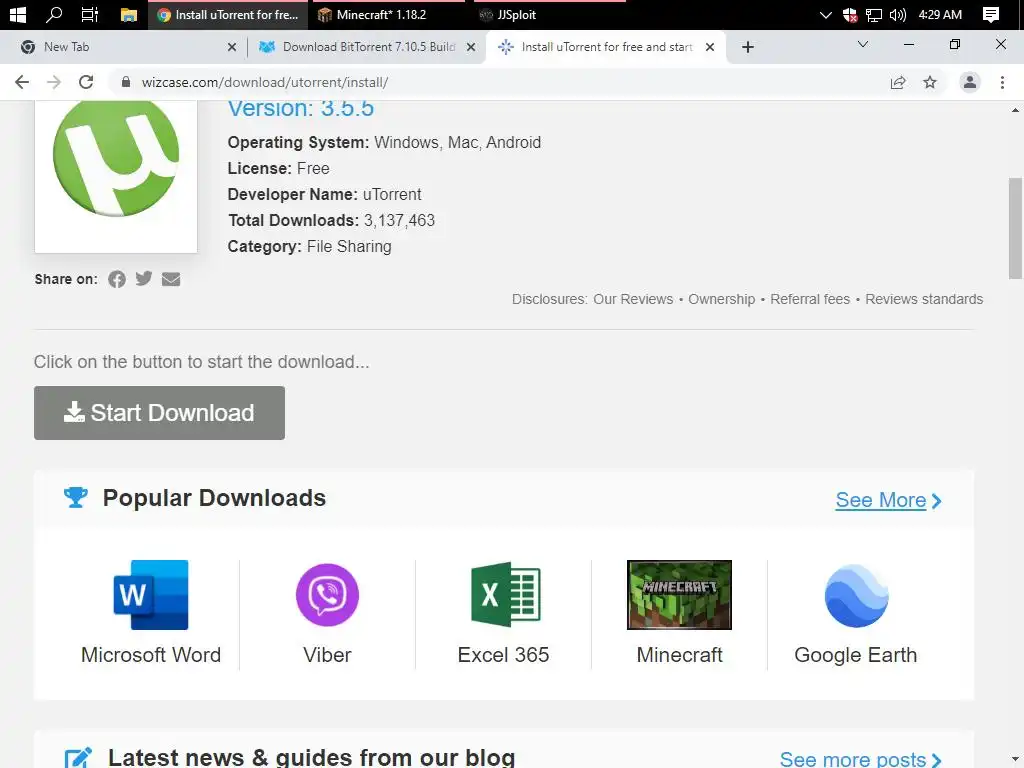Switch to the New Tab browser tab

tap(123, 47)
